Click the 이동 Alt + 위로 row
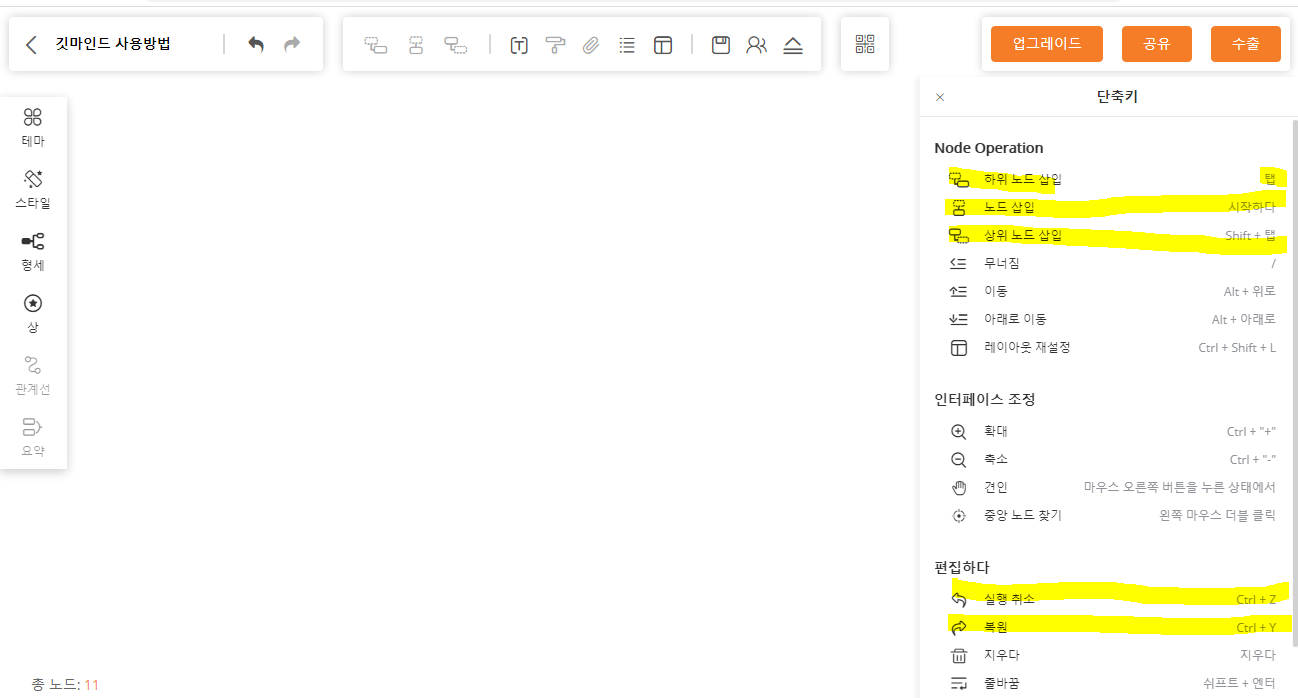This screenshot has width=1298, height=698. [x=1113, y=292]
